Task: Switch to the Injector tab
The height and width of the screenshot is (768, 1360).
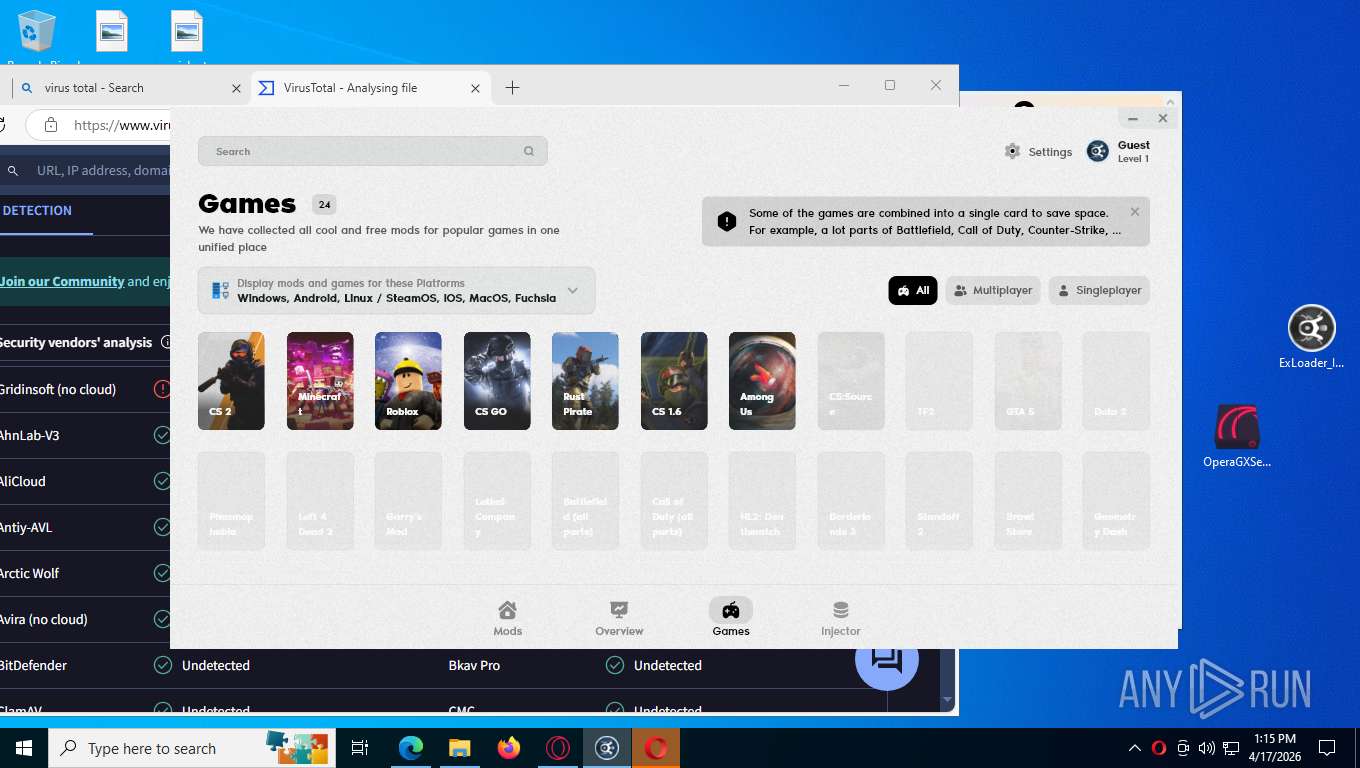Action: pyautogui.click(x=841, y=618)
